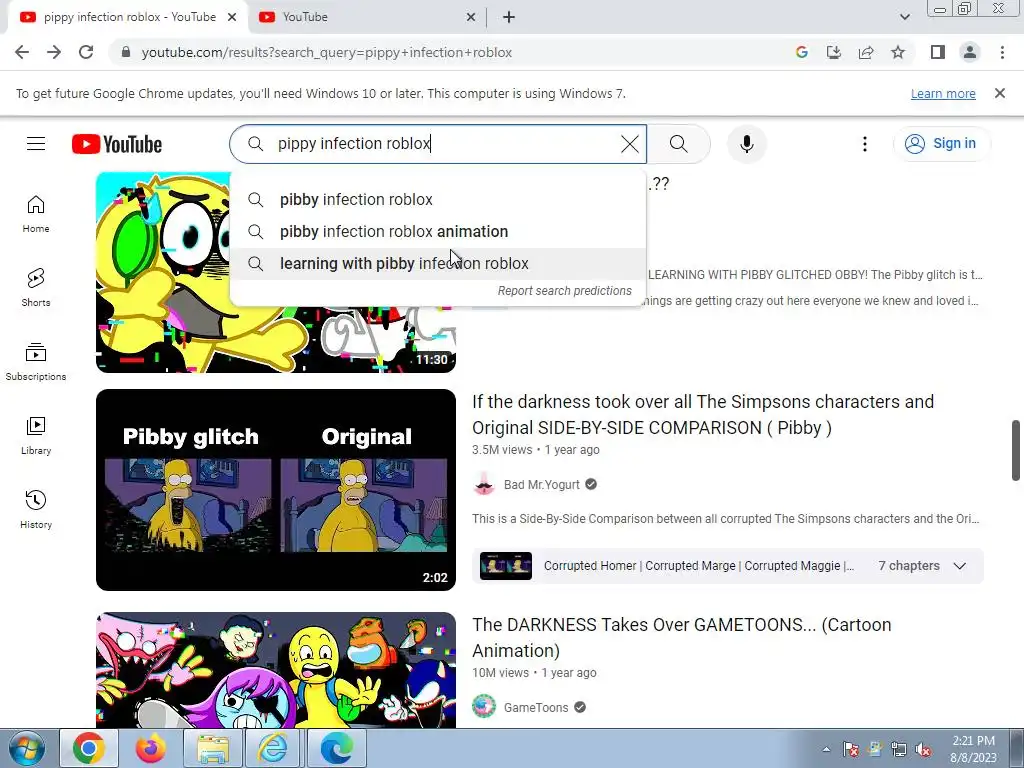Click the page vertical scrollbar thumb

point(1016,451)
